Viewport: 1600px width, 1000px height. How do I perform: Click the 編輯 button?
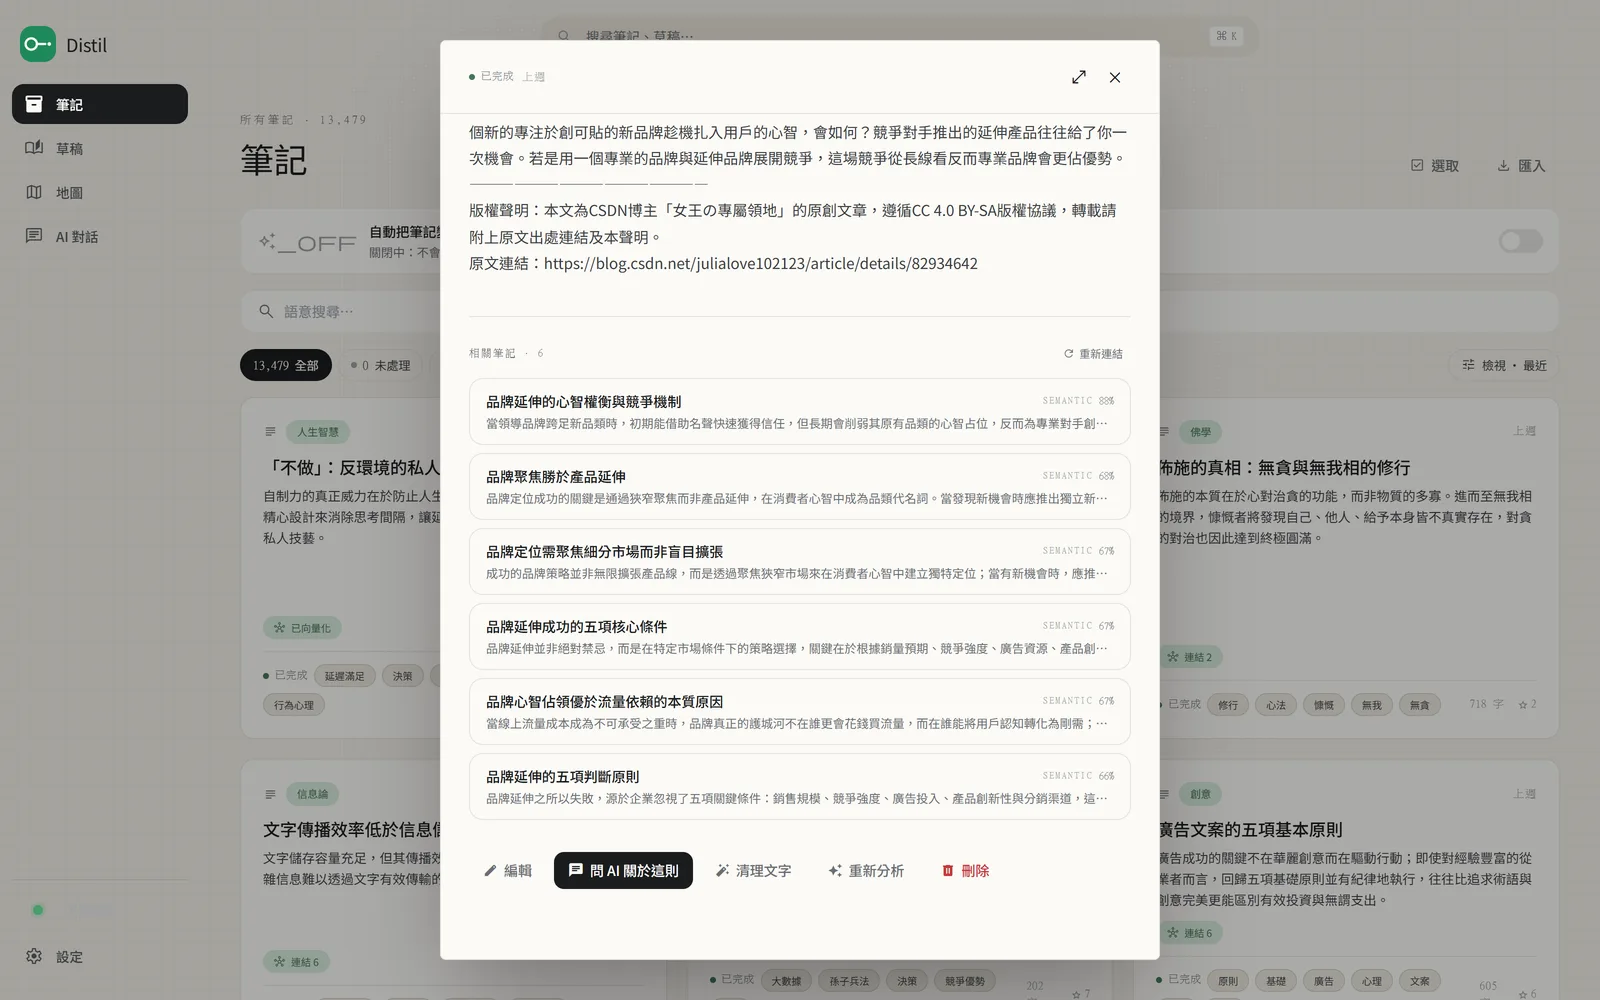point(508,870)
